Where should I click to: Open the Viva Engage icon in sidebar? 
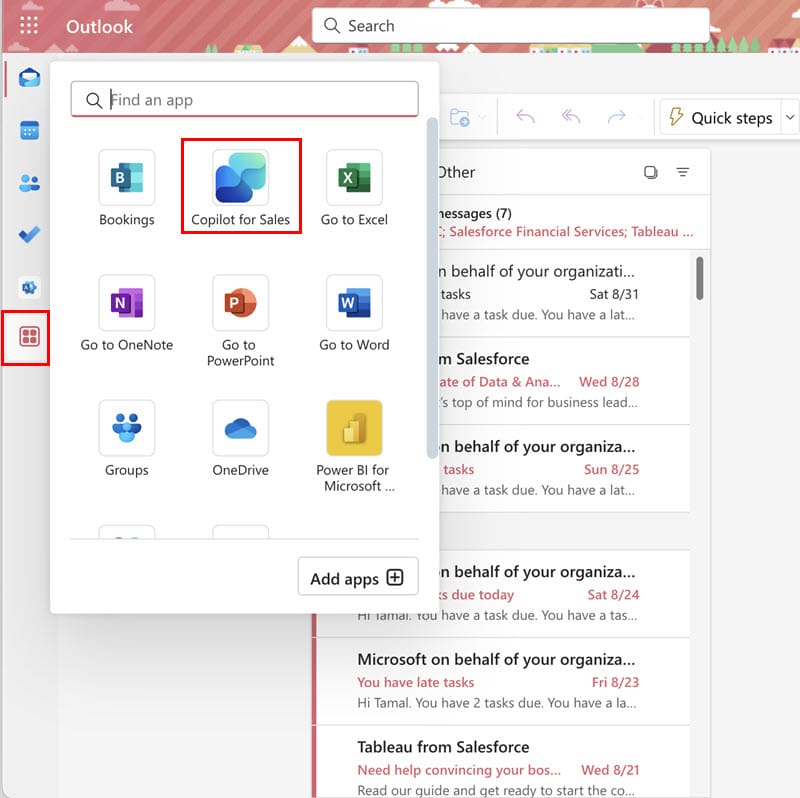coord(29,287)
